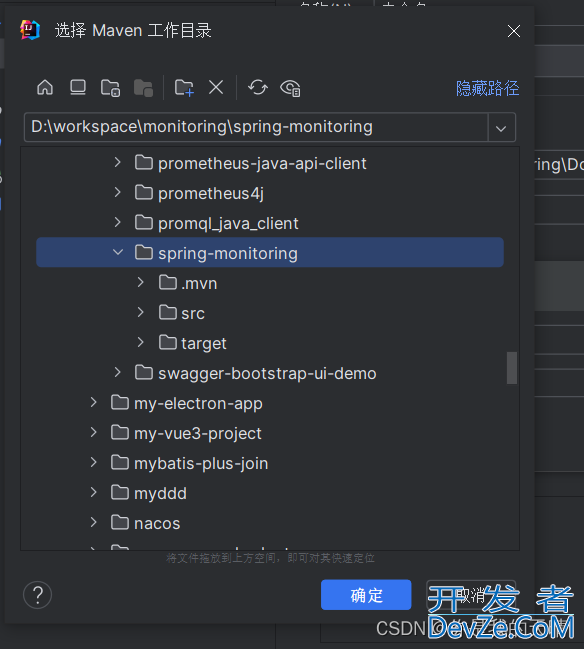Refresh the directory tree
The image size is (584, 649).
257,88
